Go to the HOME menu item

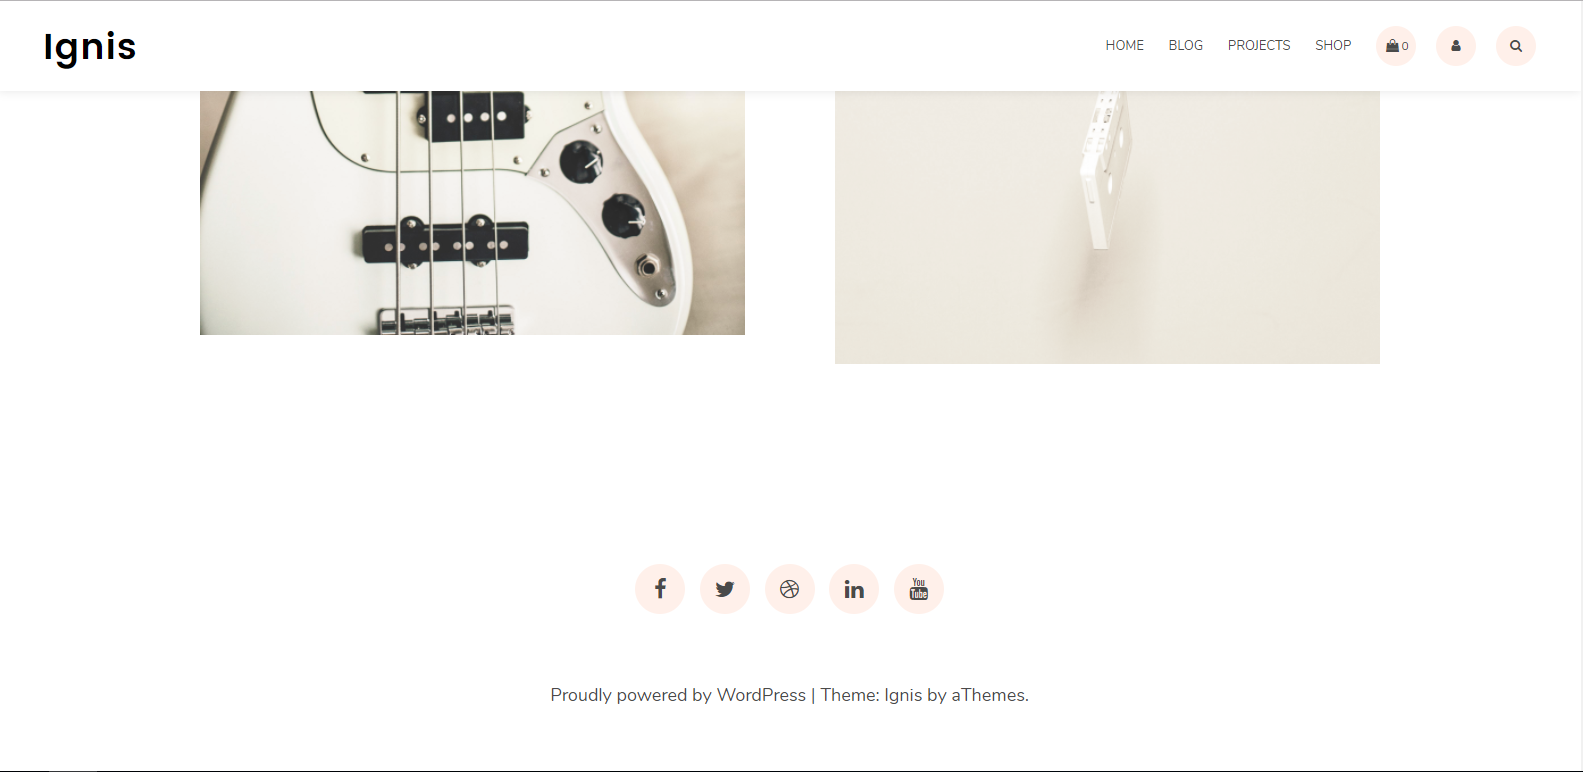(1125, 46)
